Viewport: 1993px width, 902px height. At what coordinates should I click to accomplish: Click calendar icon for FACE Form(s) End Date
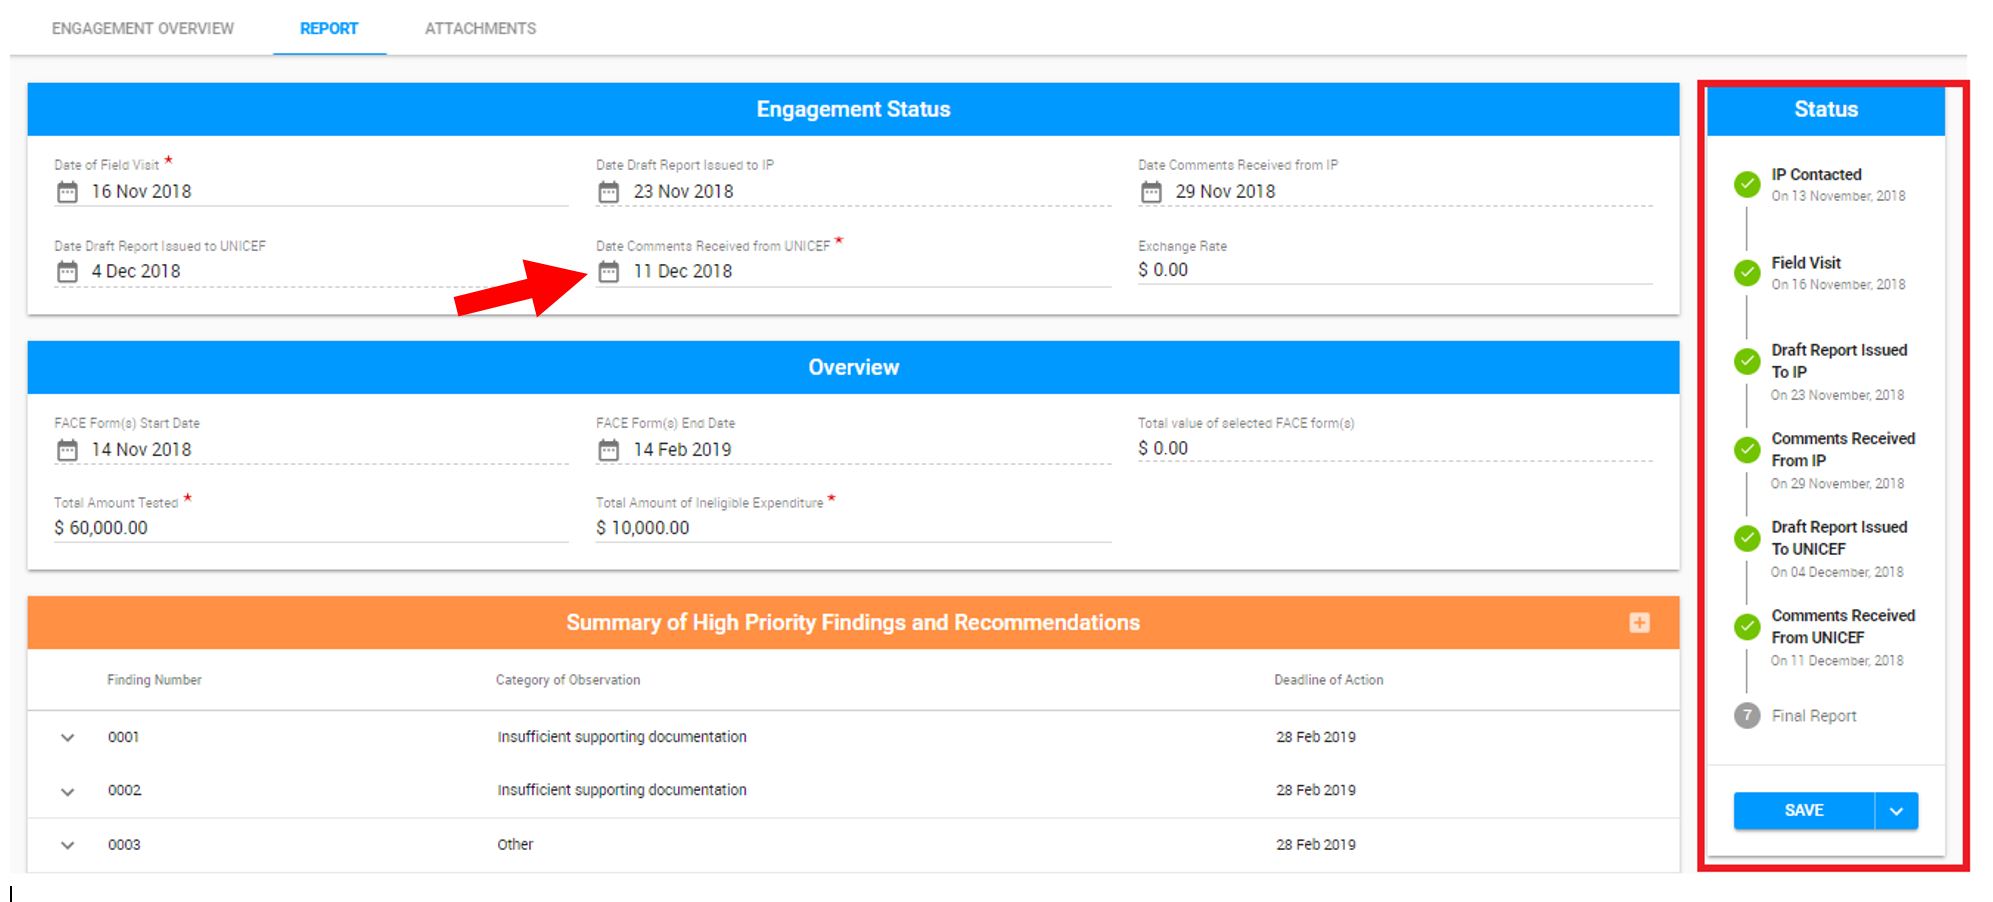click(x=609, y=451)
